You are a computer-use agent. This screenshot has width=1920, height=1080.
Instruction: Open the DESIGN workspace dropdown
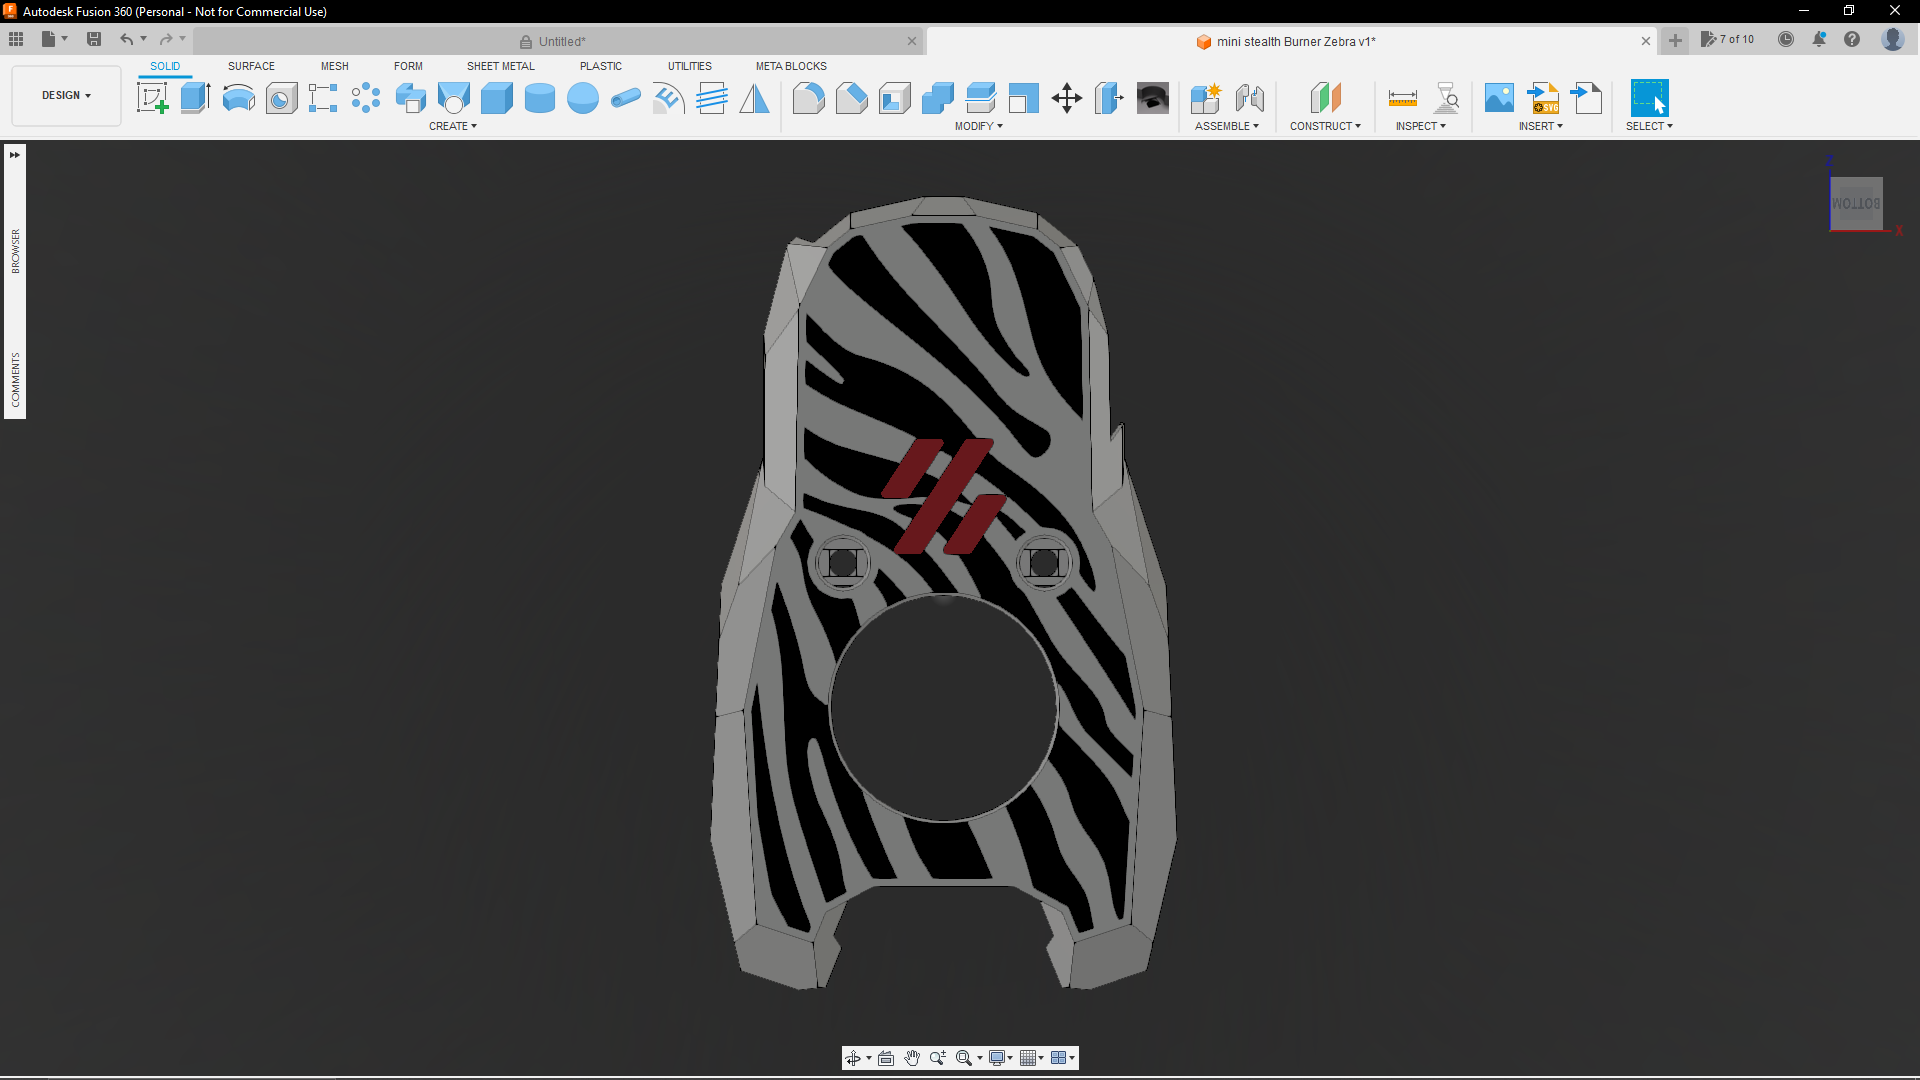(64, 95)
